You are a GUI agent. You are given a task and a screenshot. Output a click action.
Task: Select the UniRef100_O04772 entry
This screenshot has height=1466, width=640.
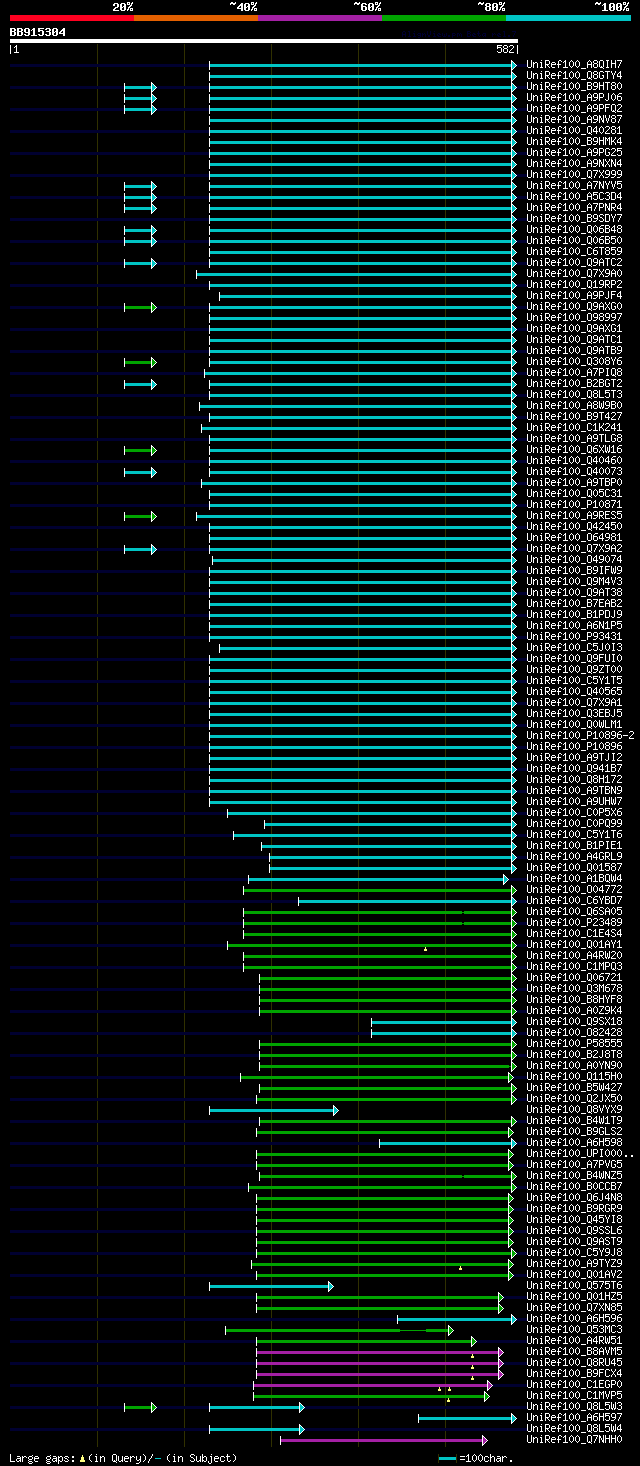[x=574, y=889]
